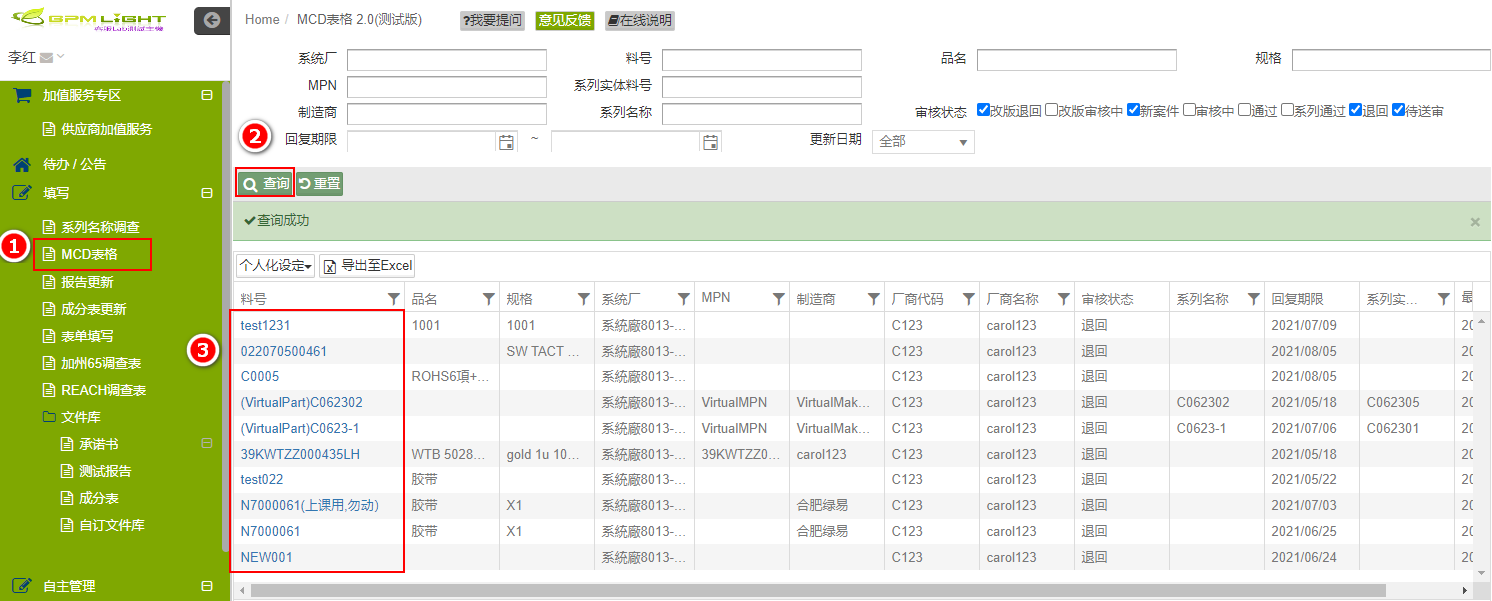The height and width of the screenshot is (601, 1492).
Task: Filter the 系列实体料号 column
Action: point(1443,299)
